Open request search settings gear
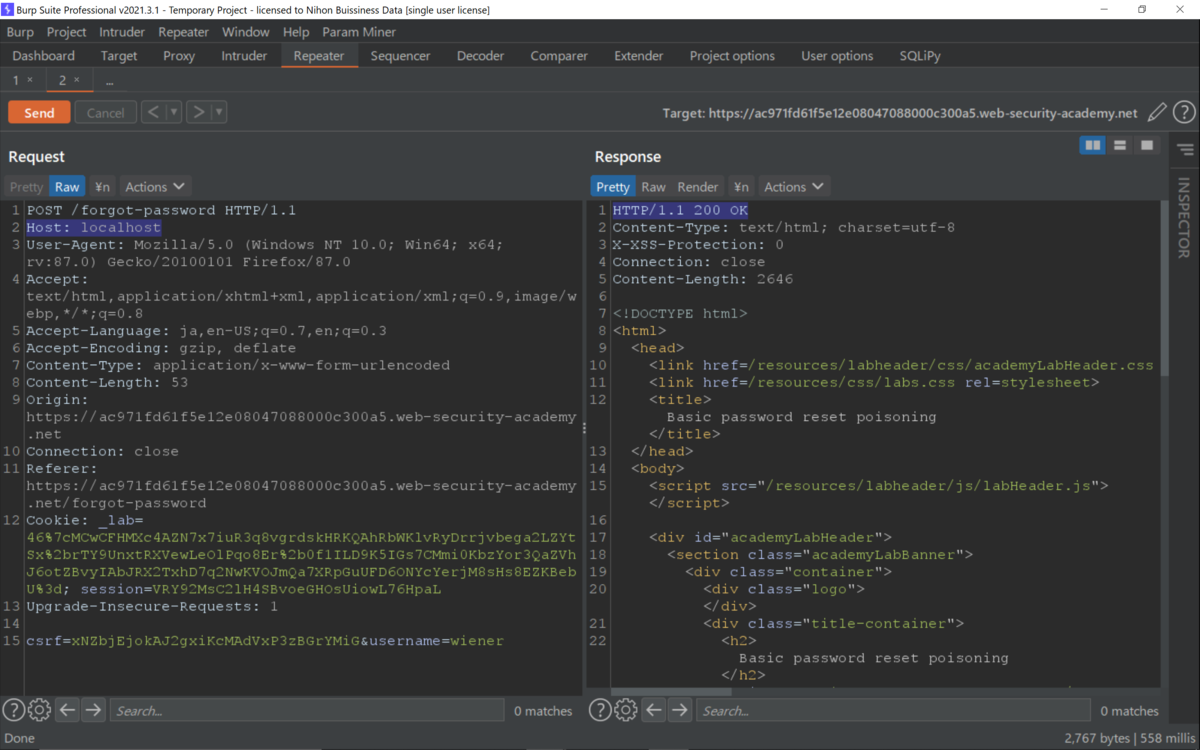Viewport: 1200px width, 750px height. [x=39, y=710]
